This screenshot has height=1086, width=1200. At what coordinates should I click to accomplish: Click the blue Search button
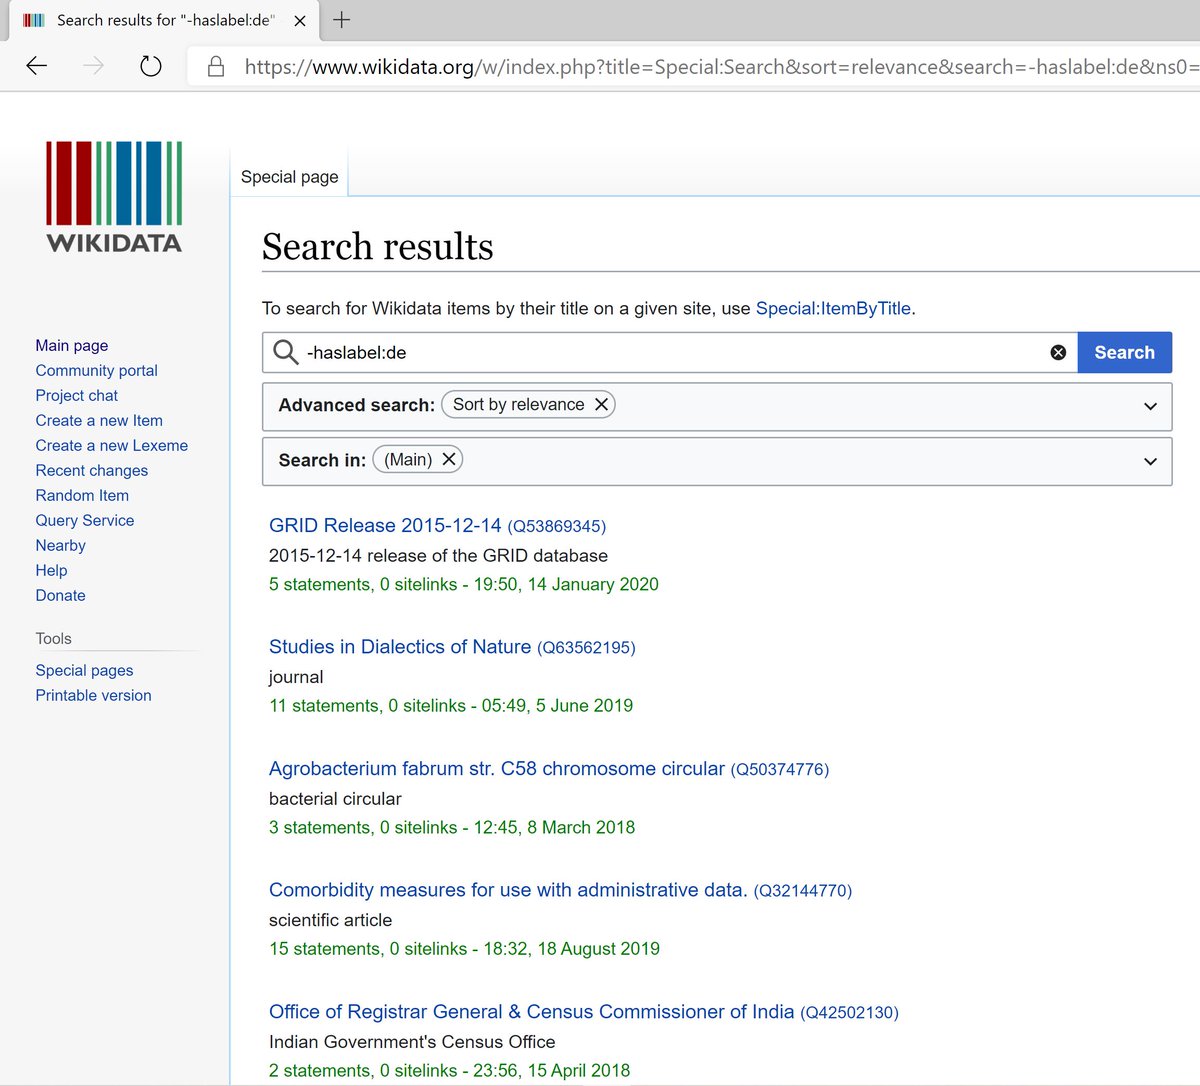pos(1124,352)
